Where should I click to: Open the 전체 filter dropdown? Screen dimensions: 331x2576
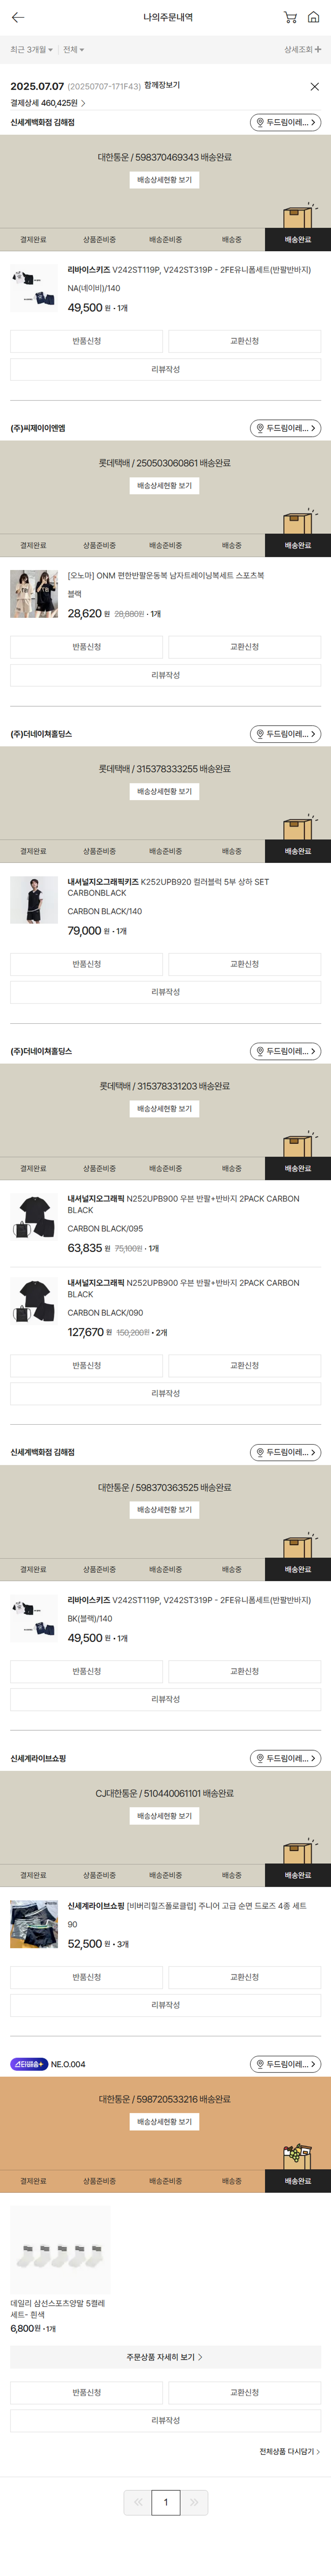click(x=73, y=49)
